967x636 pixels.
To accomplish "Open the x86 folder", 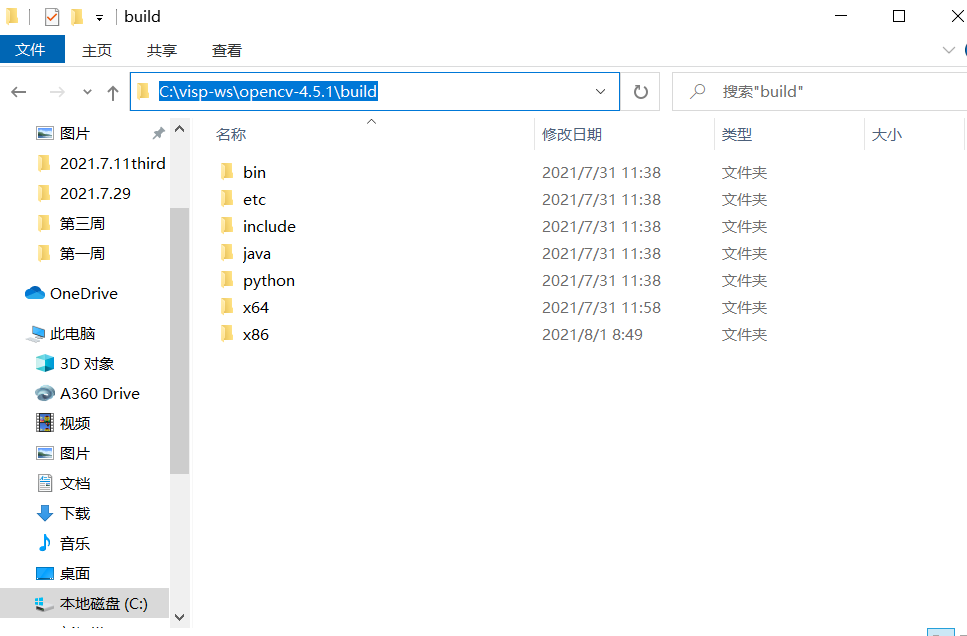I will (253, 334).
